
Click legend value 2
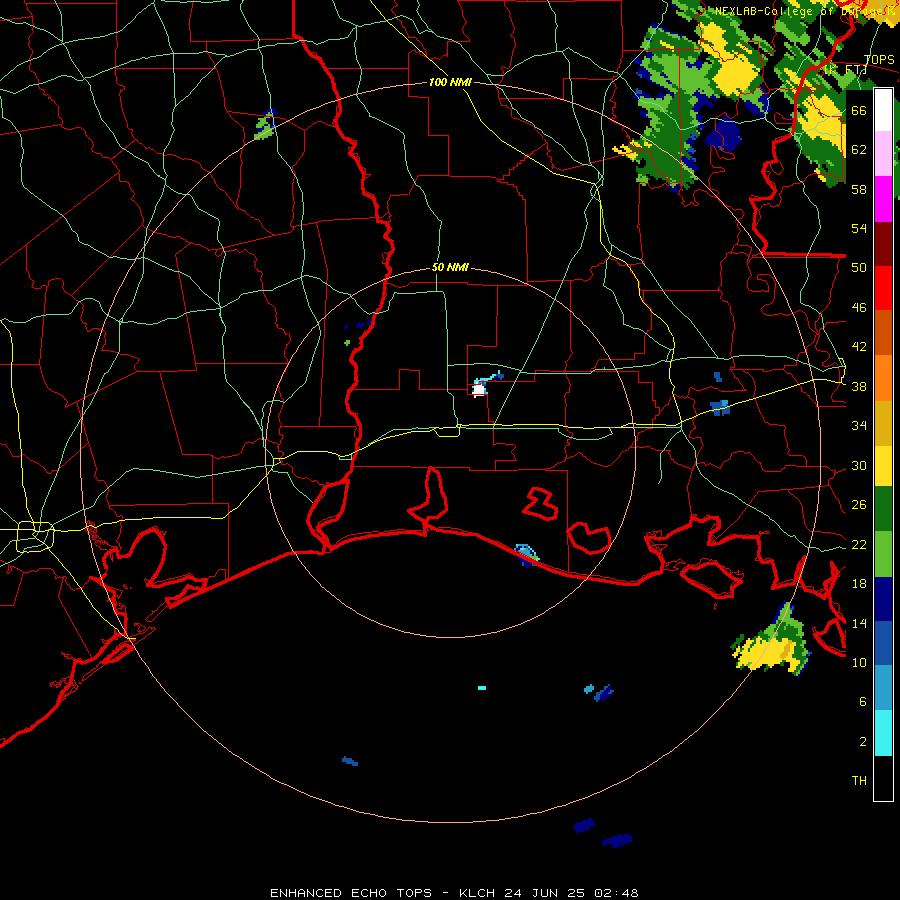pyautogui.click(x=862, y=742)
